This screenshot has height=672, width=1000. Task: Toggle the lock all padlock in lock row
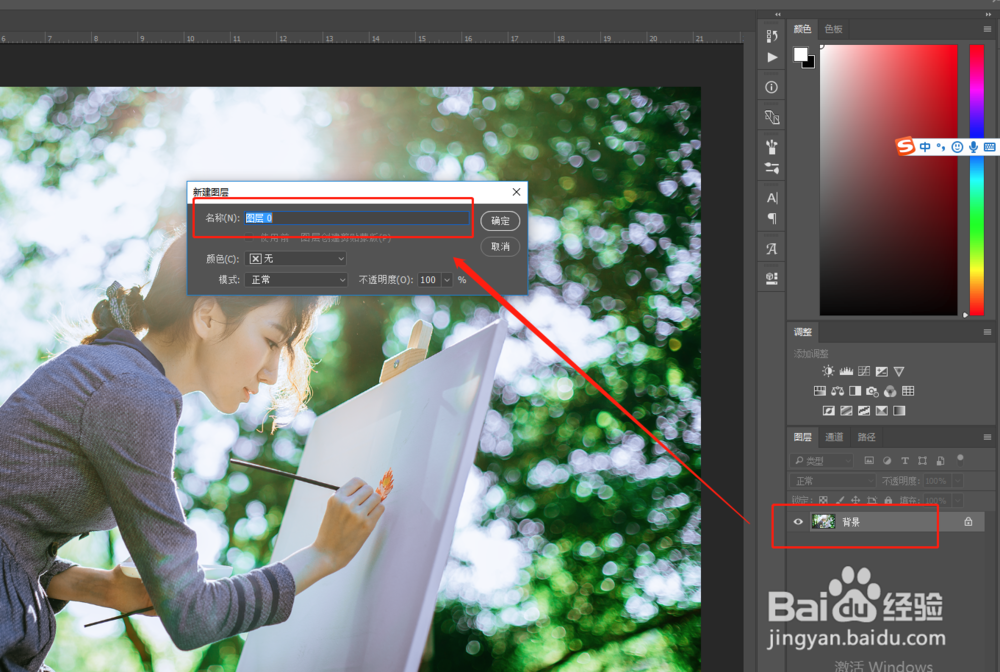[888, 500]
